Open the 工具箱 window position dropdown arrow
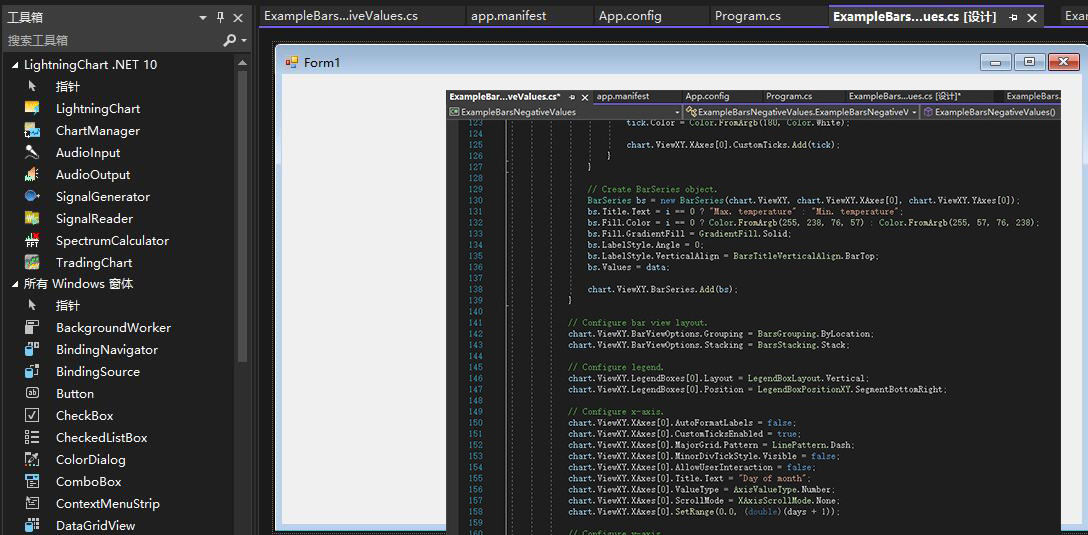The image size is (1088, 535). [x=203, y=18]
